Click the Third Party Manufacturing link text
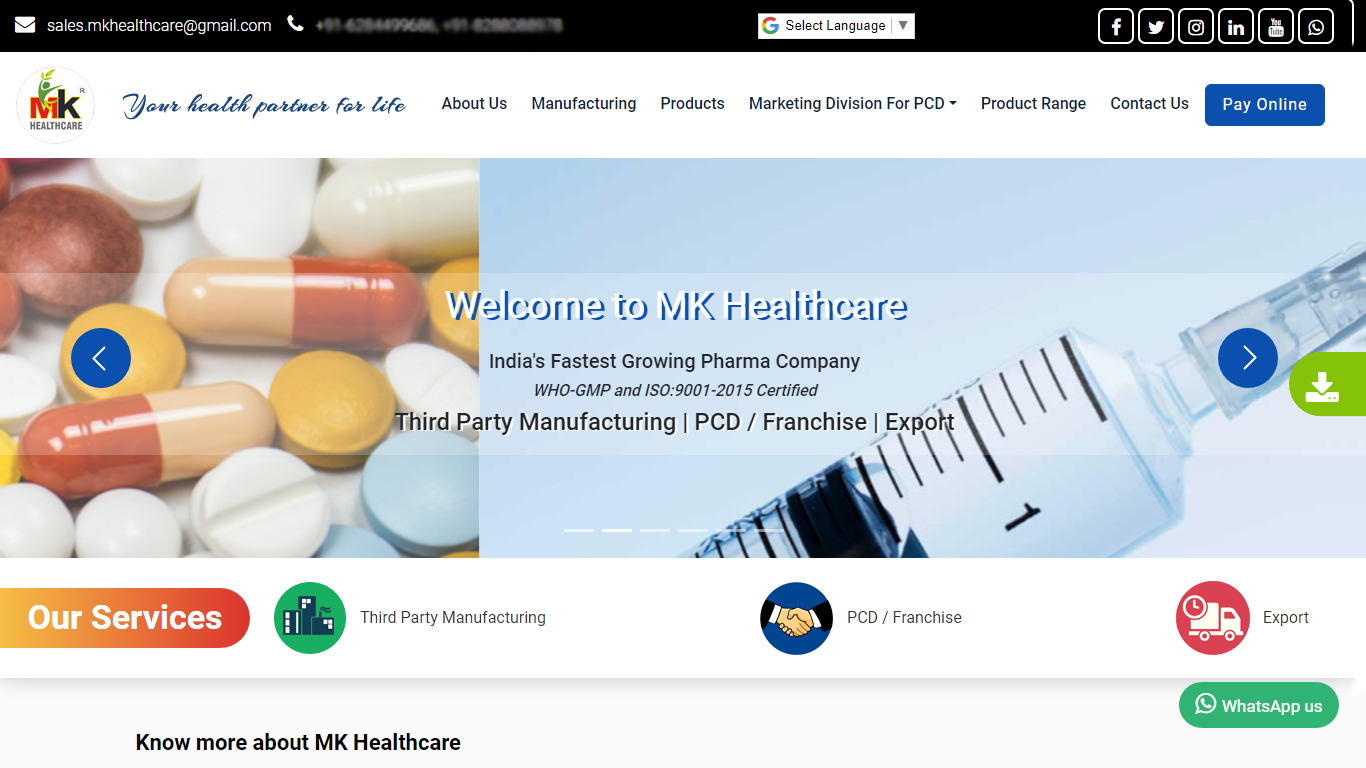This screenshot has width=1366, height=768. (x=453, y=618)
